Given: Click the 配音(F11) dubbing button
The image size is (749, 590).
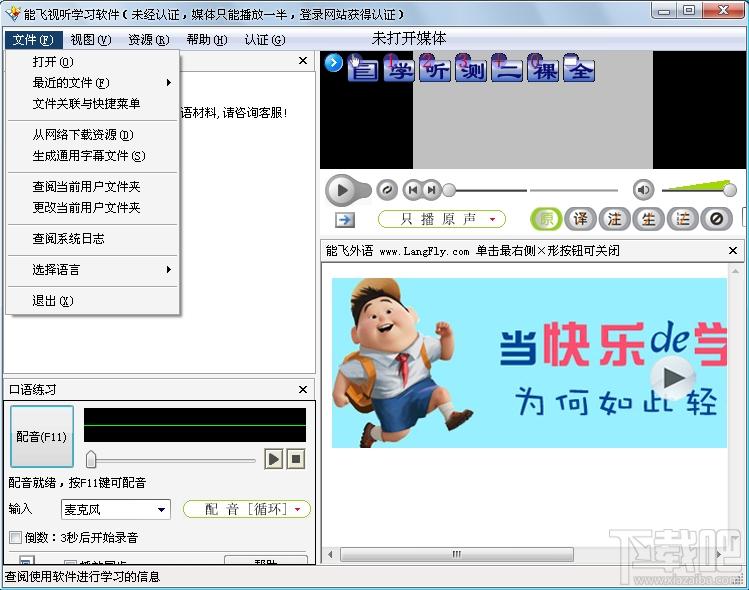Looking at the screenshot, I should 42,436.
